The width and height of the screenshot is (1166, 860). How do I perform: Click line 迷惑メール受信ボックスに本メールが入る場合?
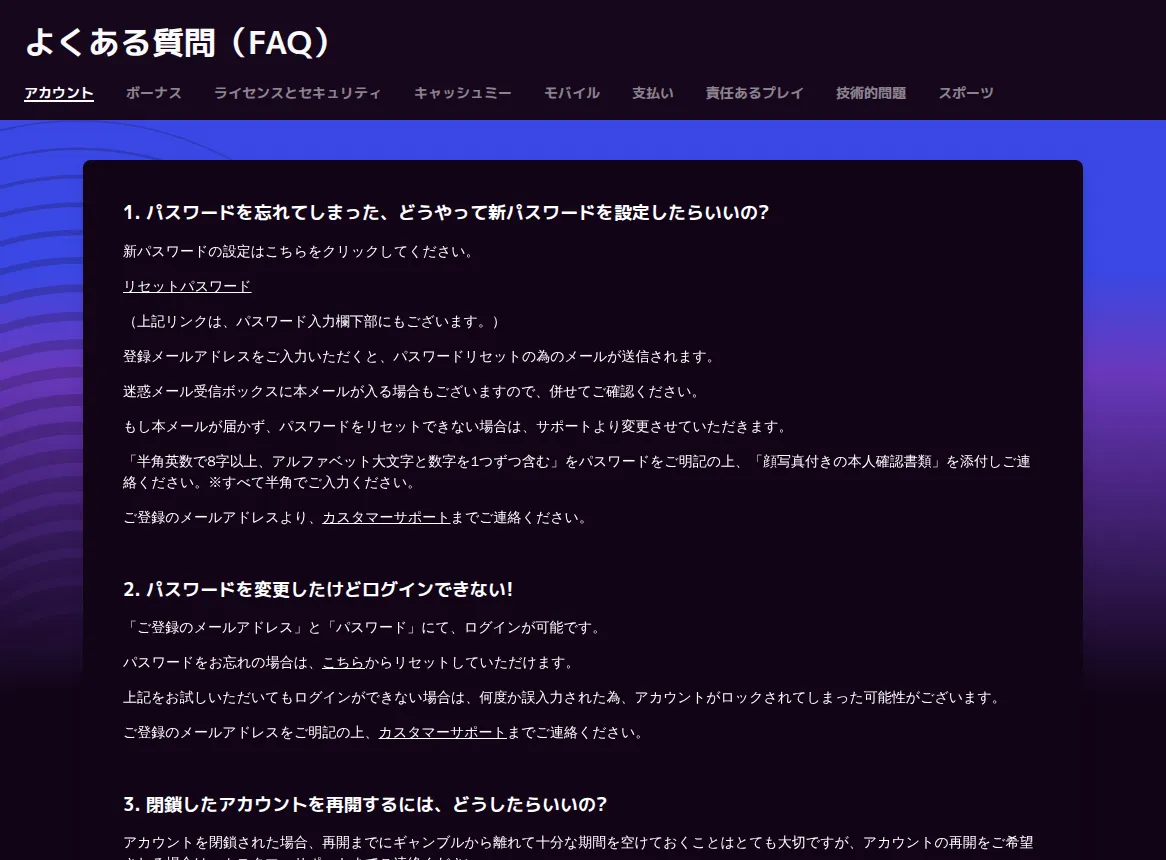(x=411, y=391)
